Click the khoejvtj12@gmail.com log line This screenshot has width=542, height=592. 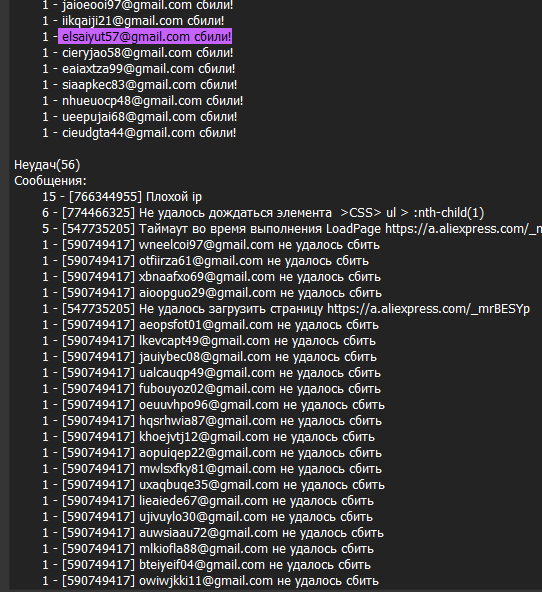click(208, 437)
